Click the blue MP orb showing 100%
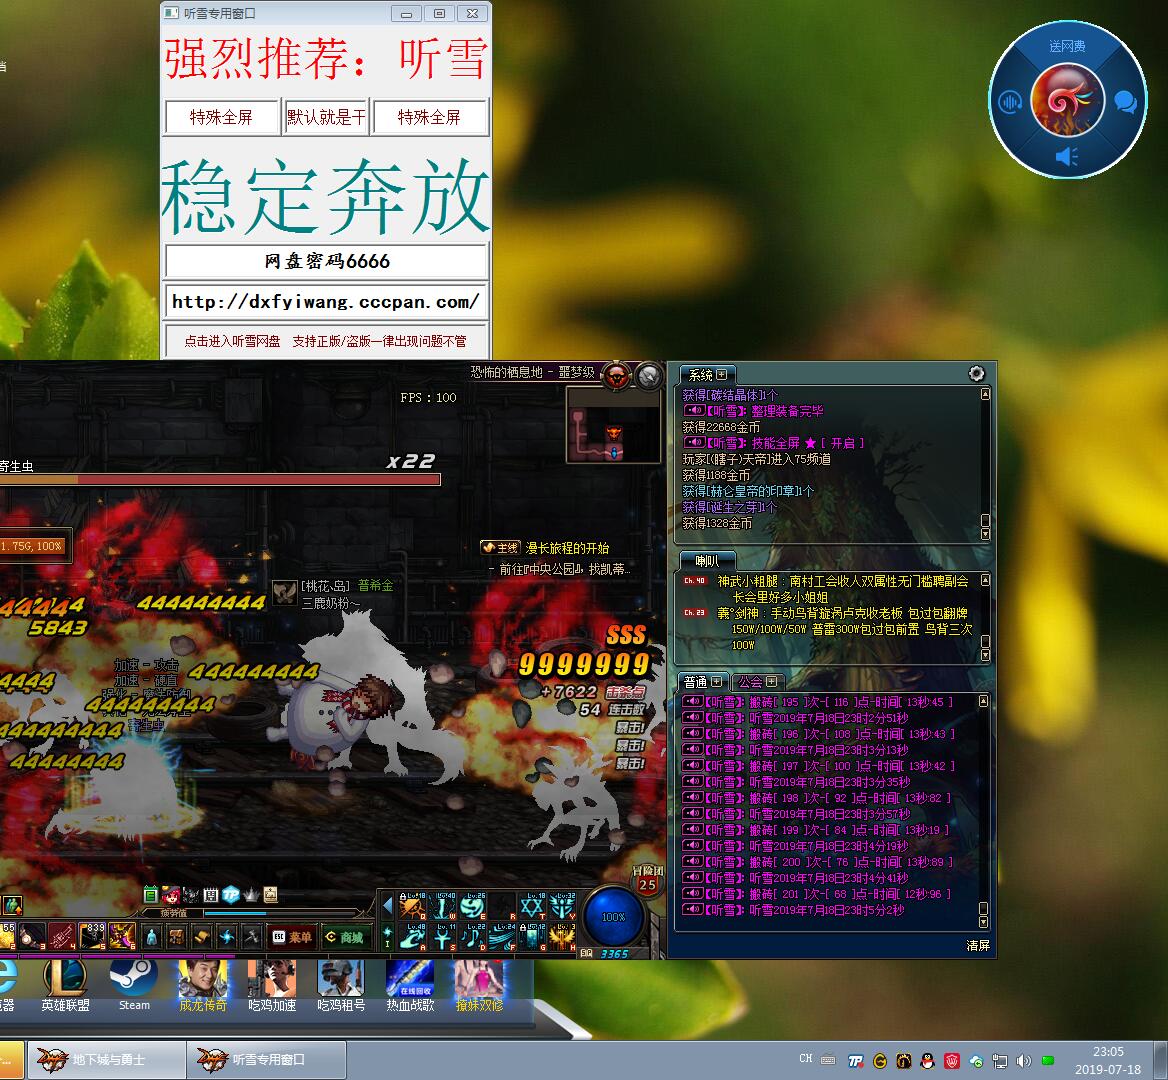This screenshot has width=1168, height=1080. pos(613,916)
